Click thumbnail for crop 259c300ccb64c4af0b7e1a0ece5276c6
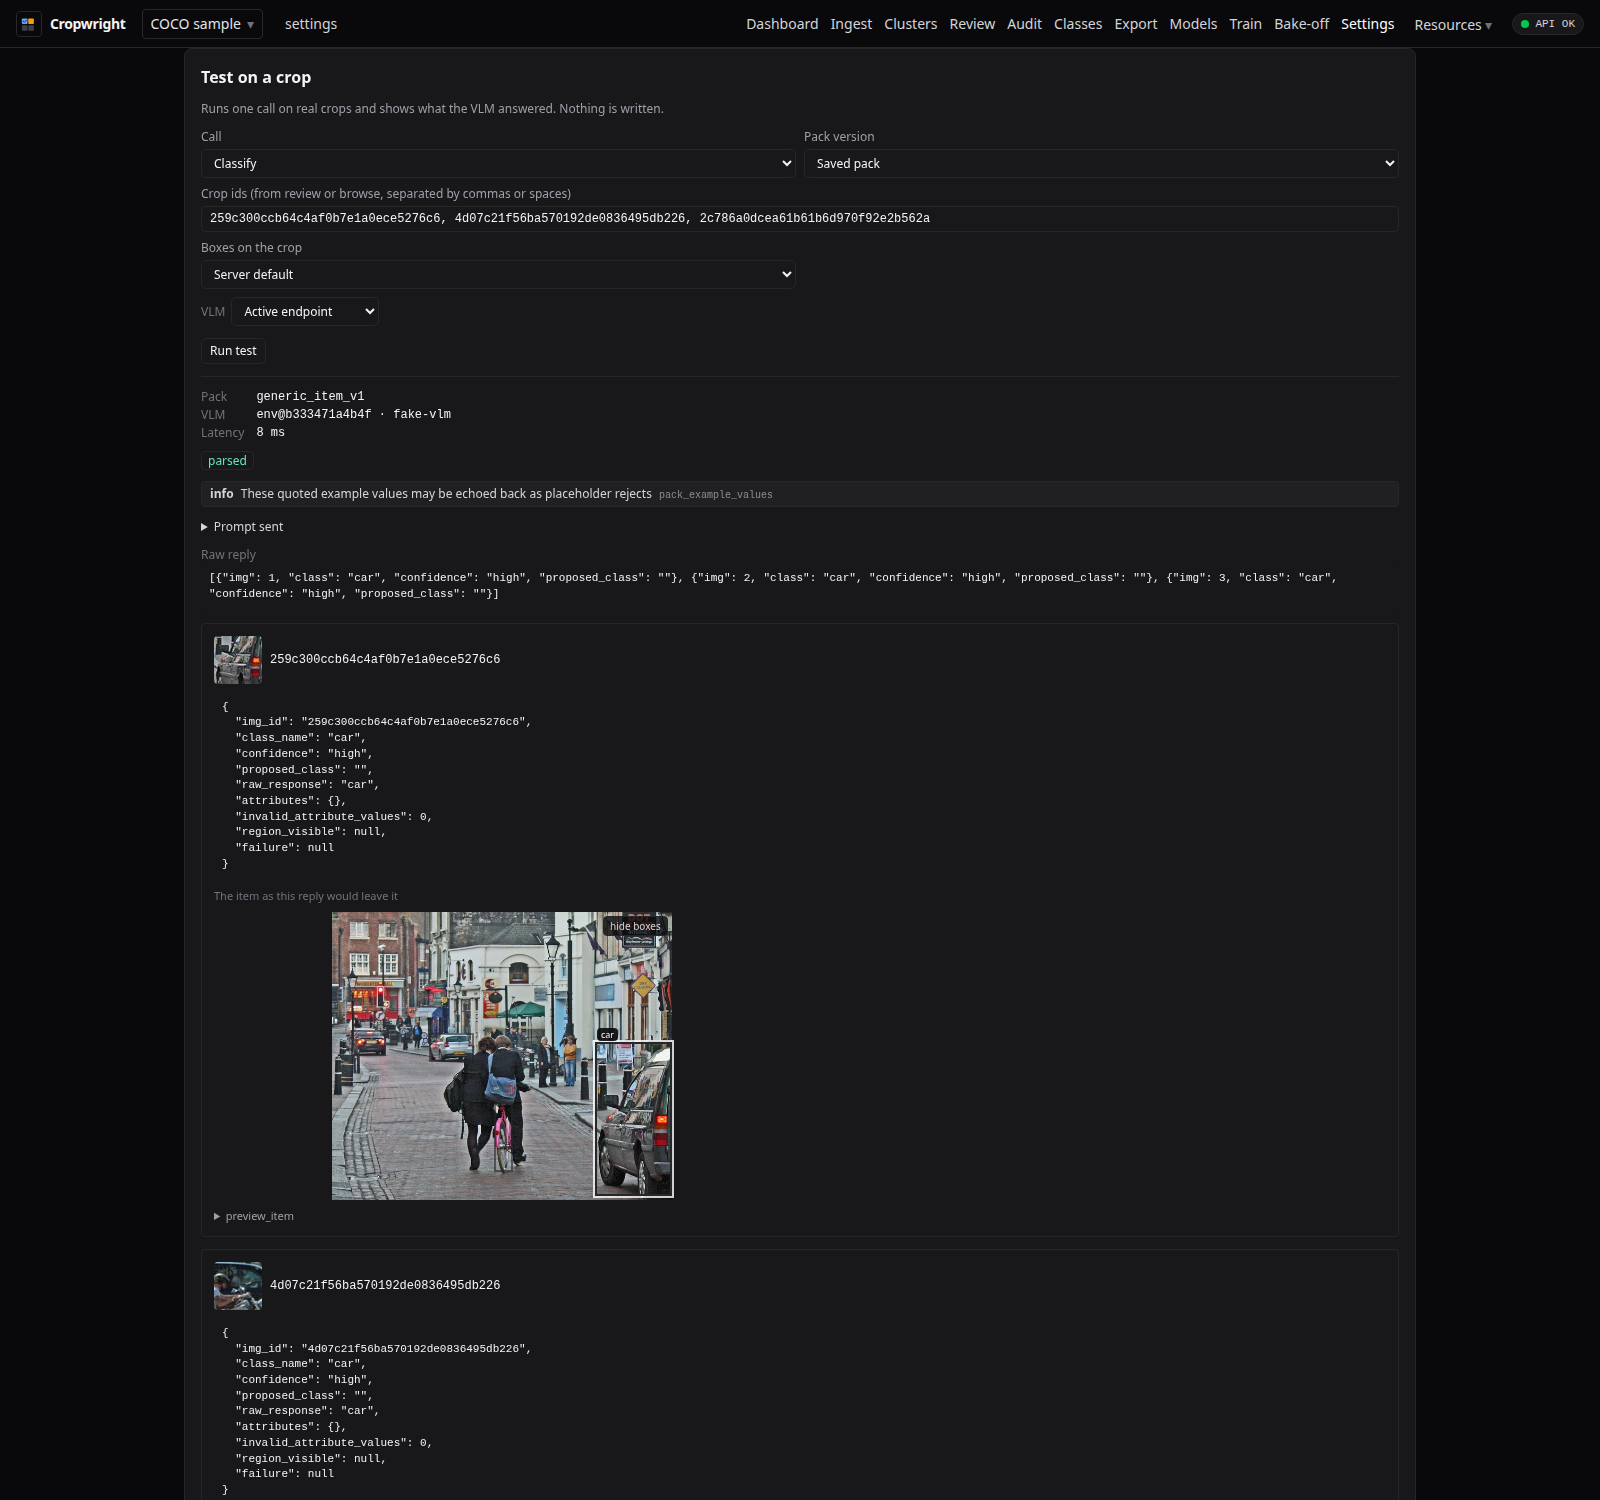The image size is (1600, 1500). (238, 660)
